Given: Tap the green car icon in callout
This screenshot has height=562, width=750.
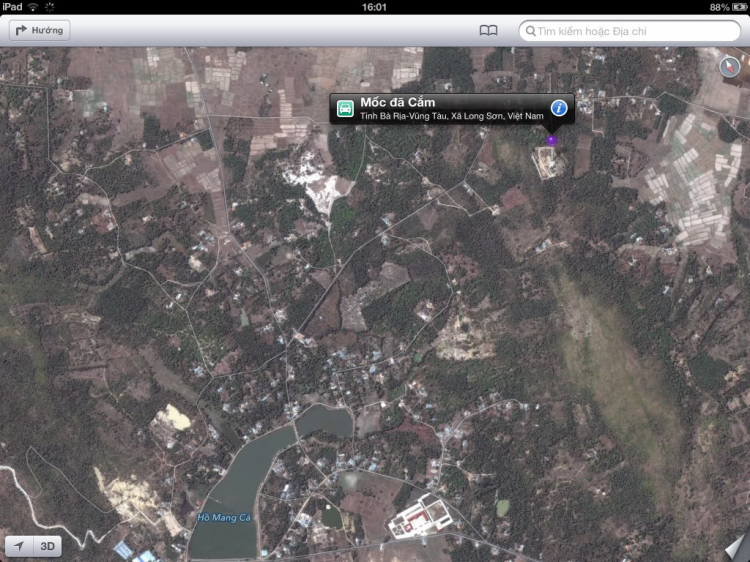Looking at the screenshot, I should point(345,109).
